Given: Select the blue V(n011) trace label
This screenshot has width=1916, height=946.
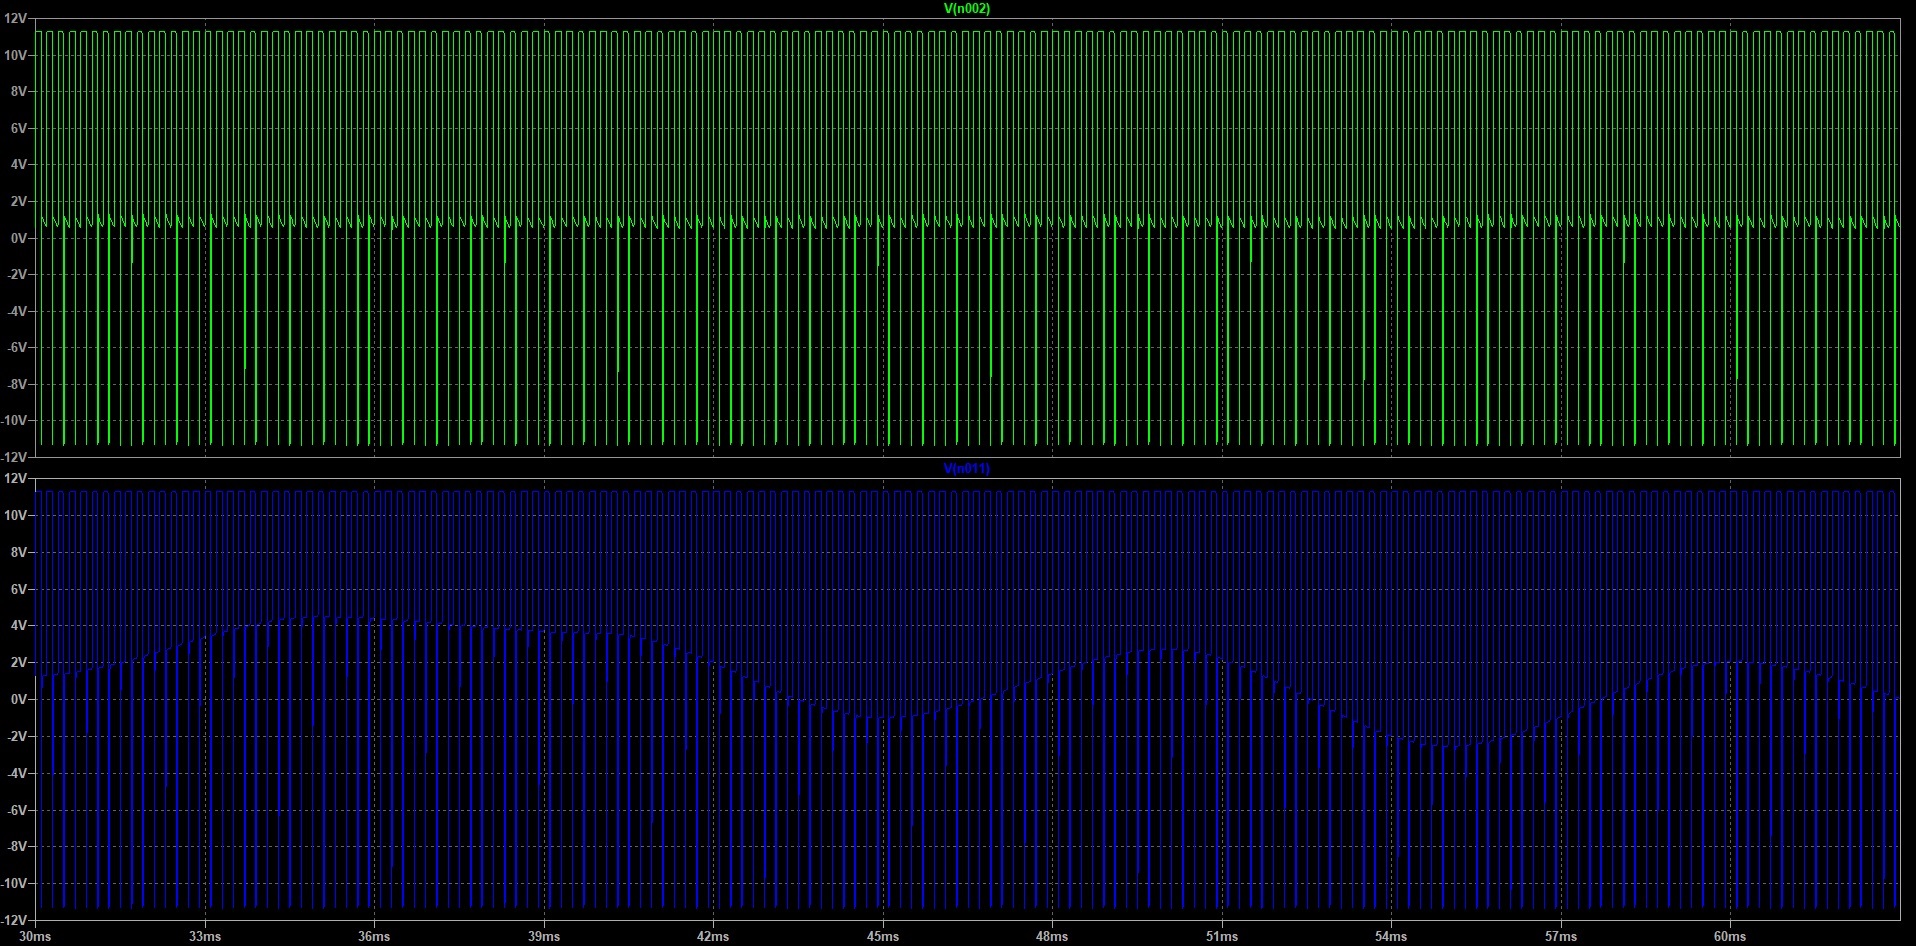Looking at the screenshot, I should (x=967, y=469).
